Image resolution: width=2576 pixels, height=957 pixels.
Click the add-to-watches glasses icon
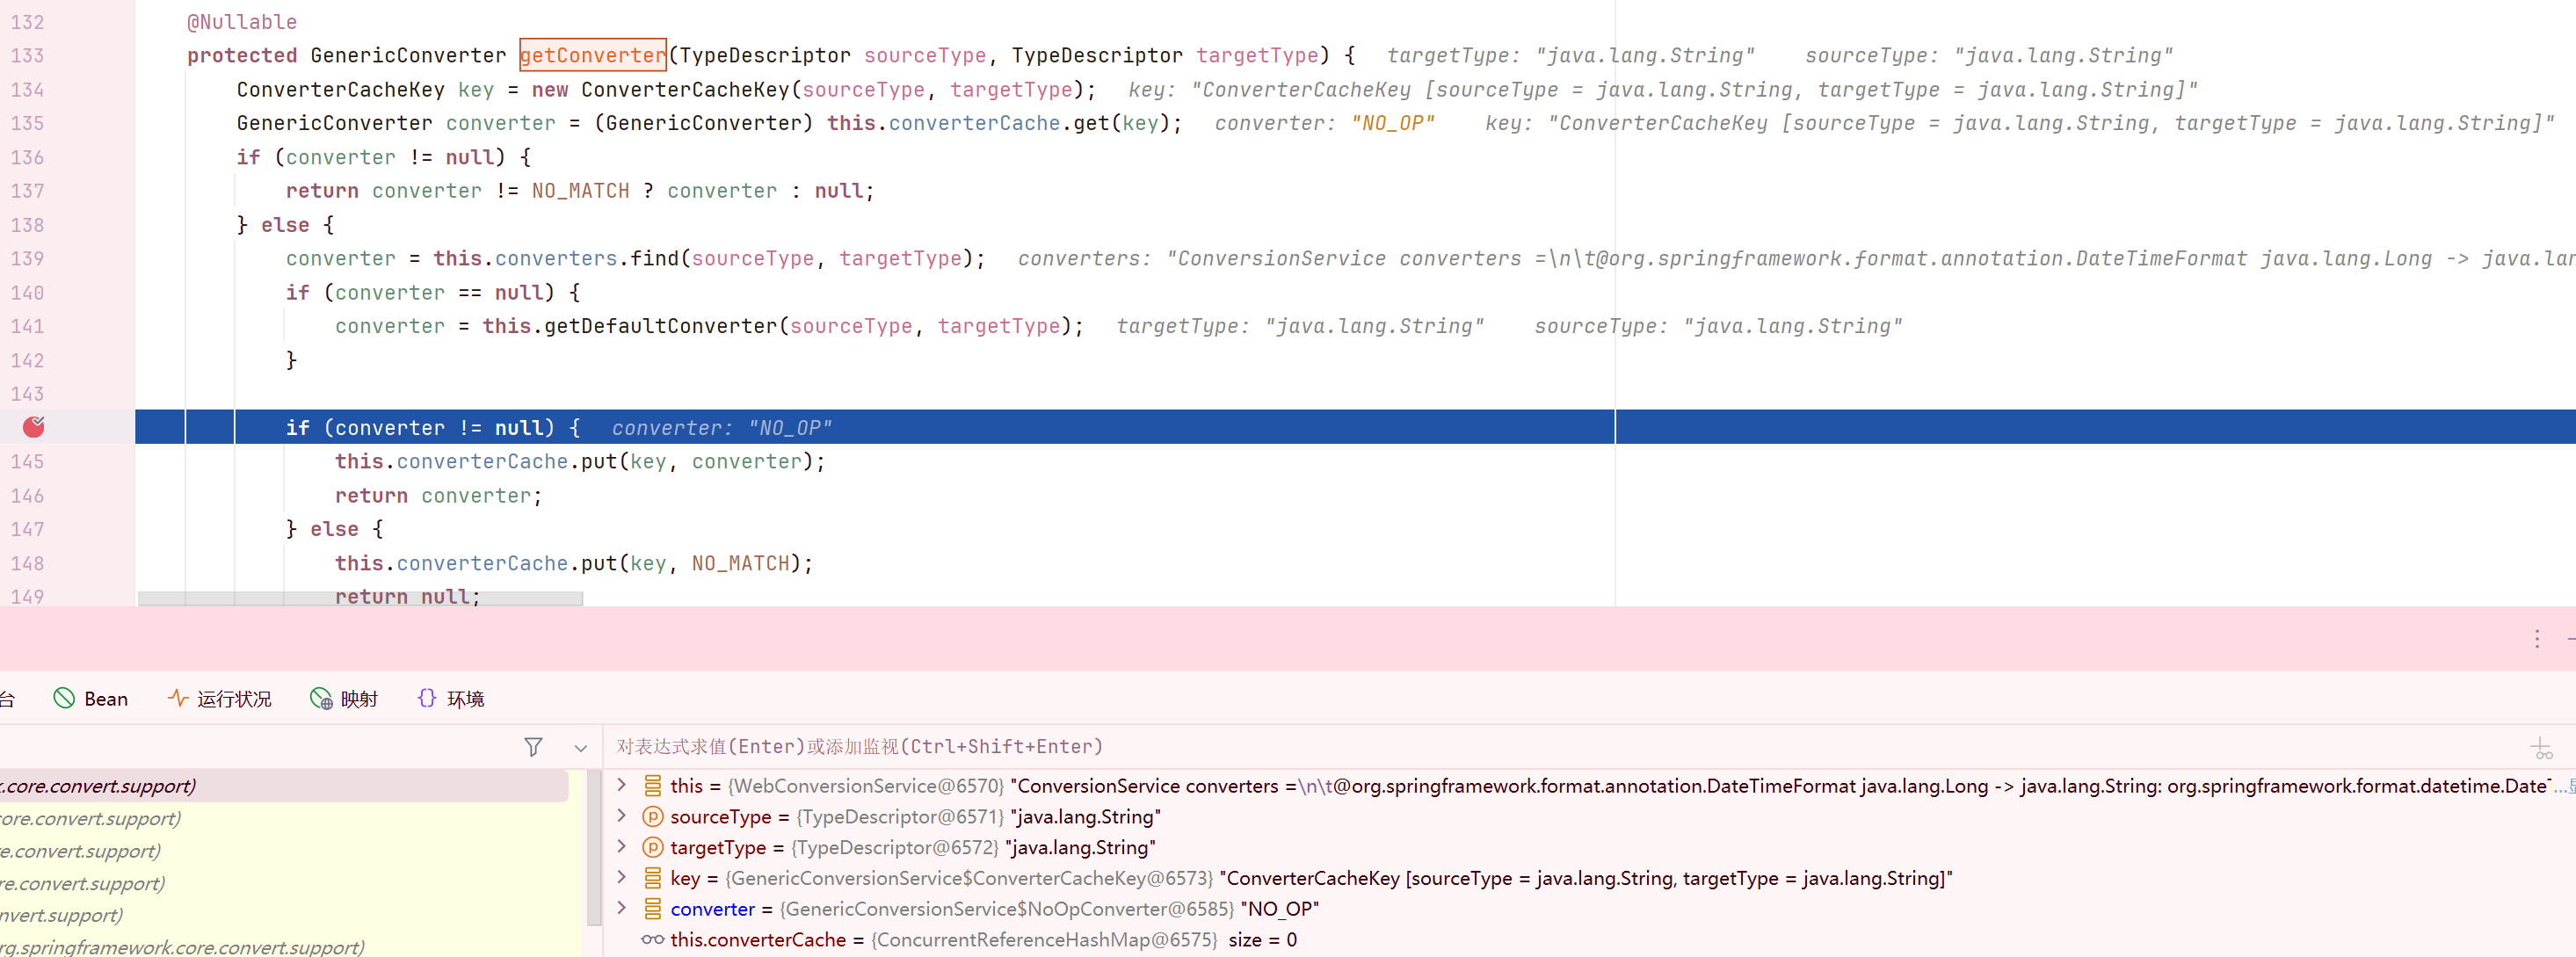[2541, 748]
